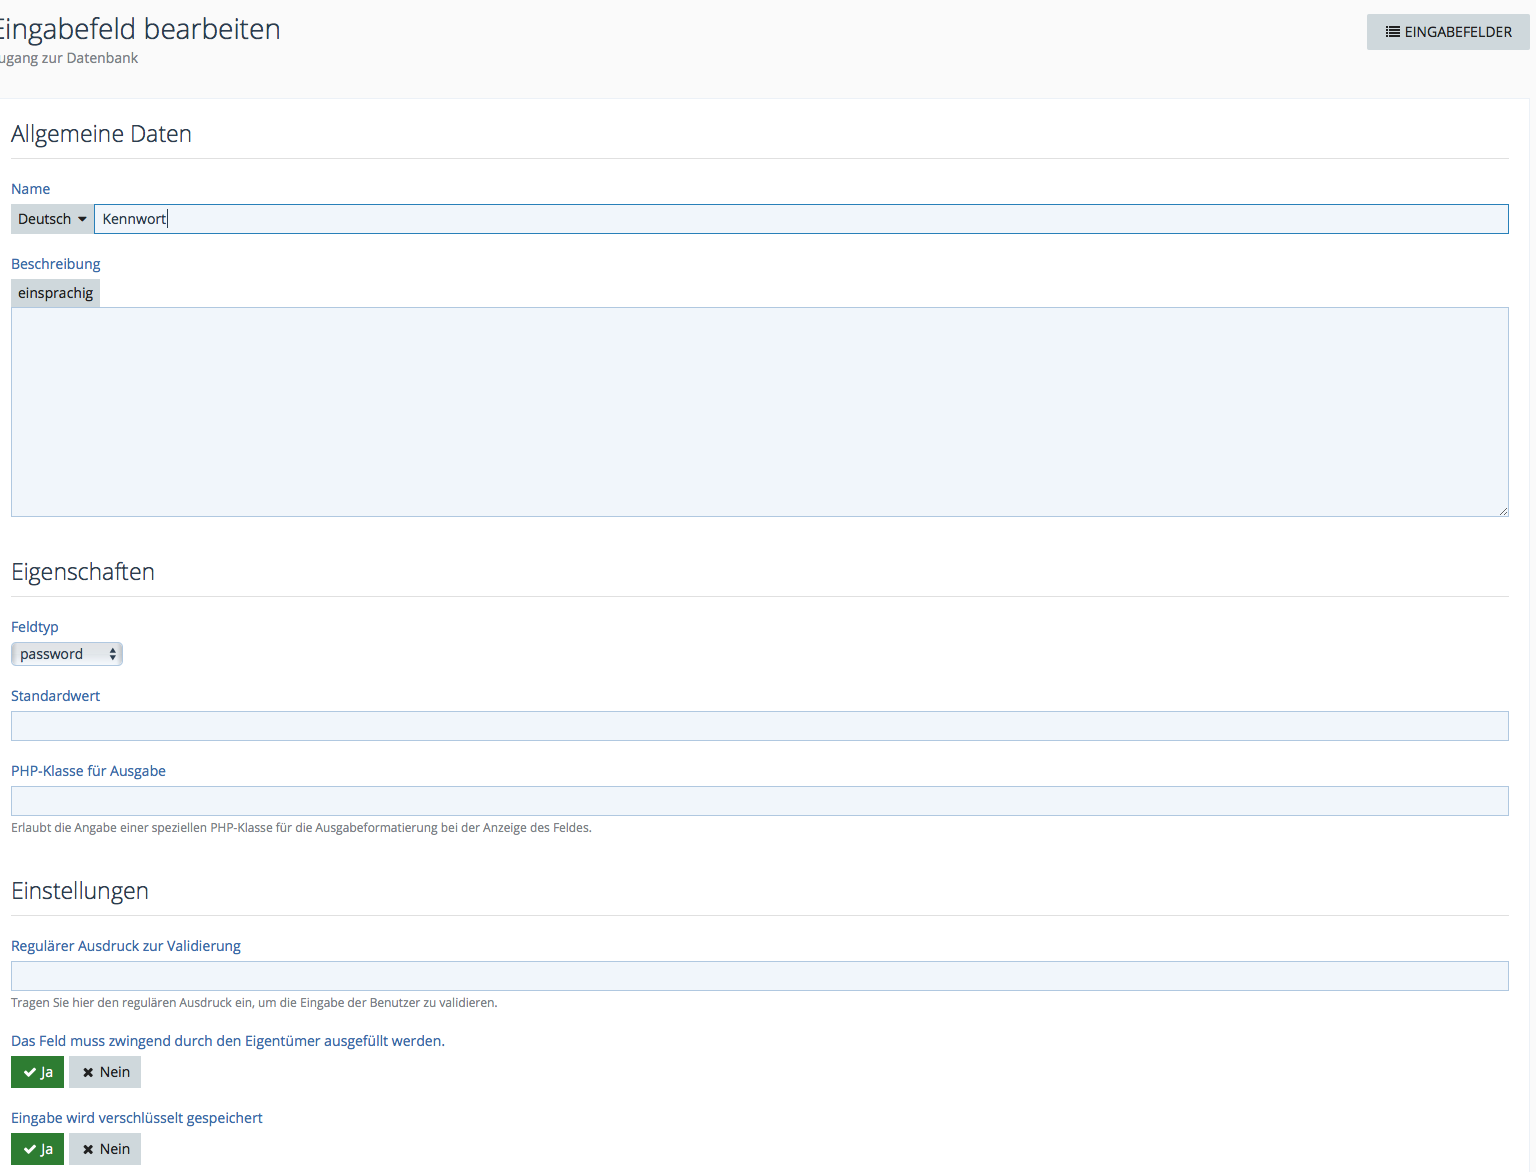This screenshot has height=1172, width=1536.
Task: Enable Ja for encrypted storage
Action: tap(38, 1149)
